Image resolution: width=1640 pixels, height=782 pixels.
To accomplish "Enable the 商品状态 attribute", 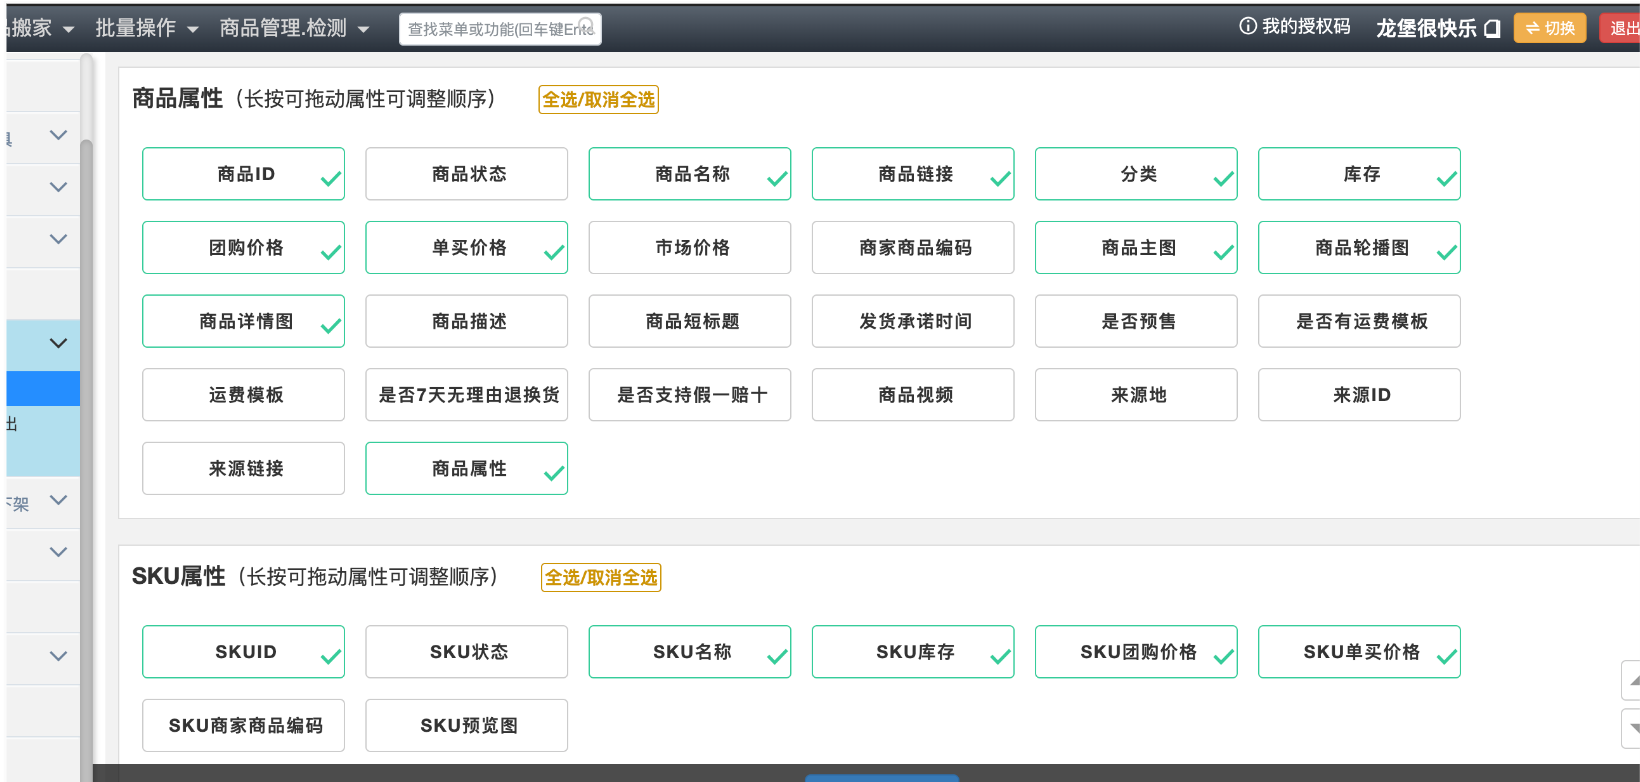I will point(466,174).
